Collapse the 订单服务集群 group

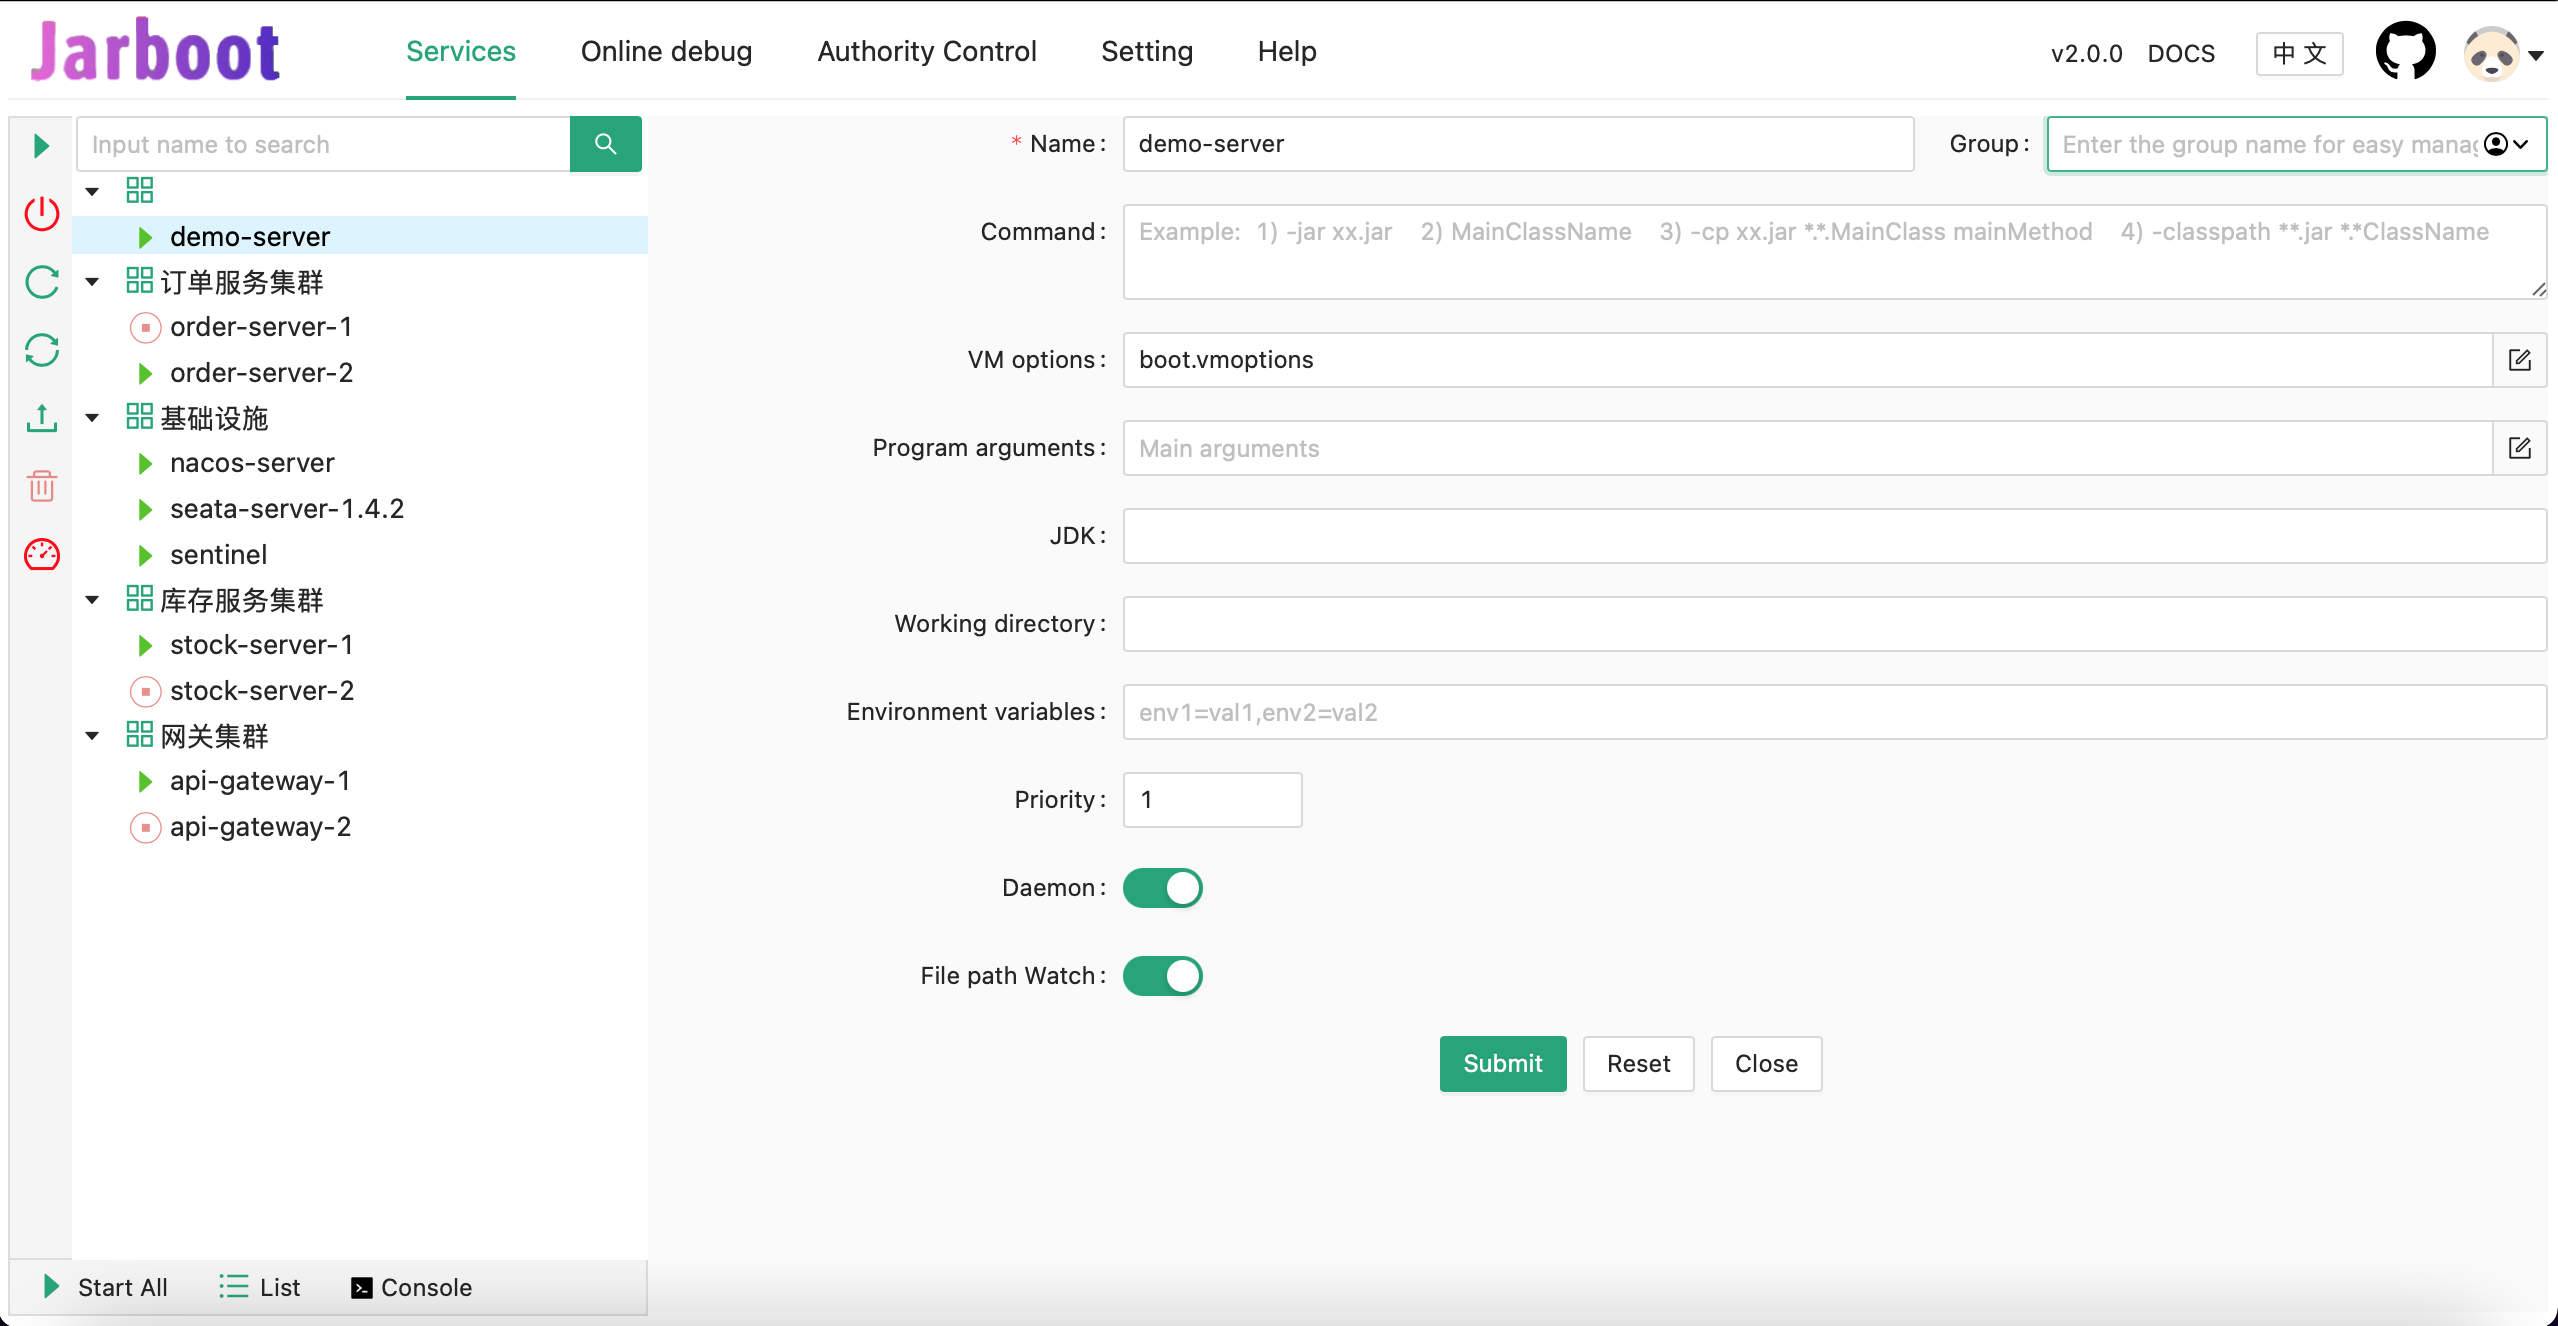coord(92,282)
